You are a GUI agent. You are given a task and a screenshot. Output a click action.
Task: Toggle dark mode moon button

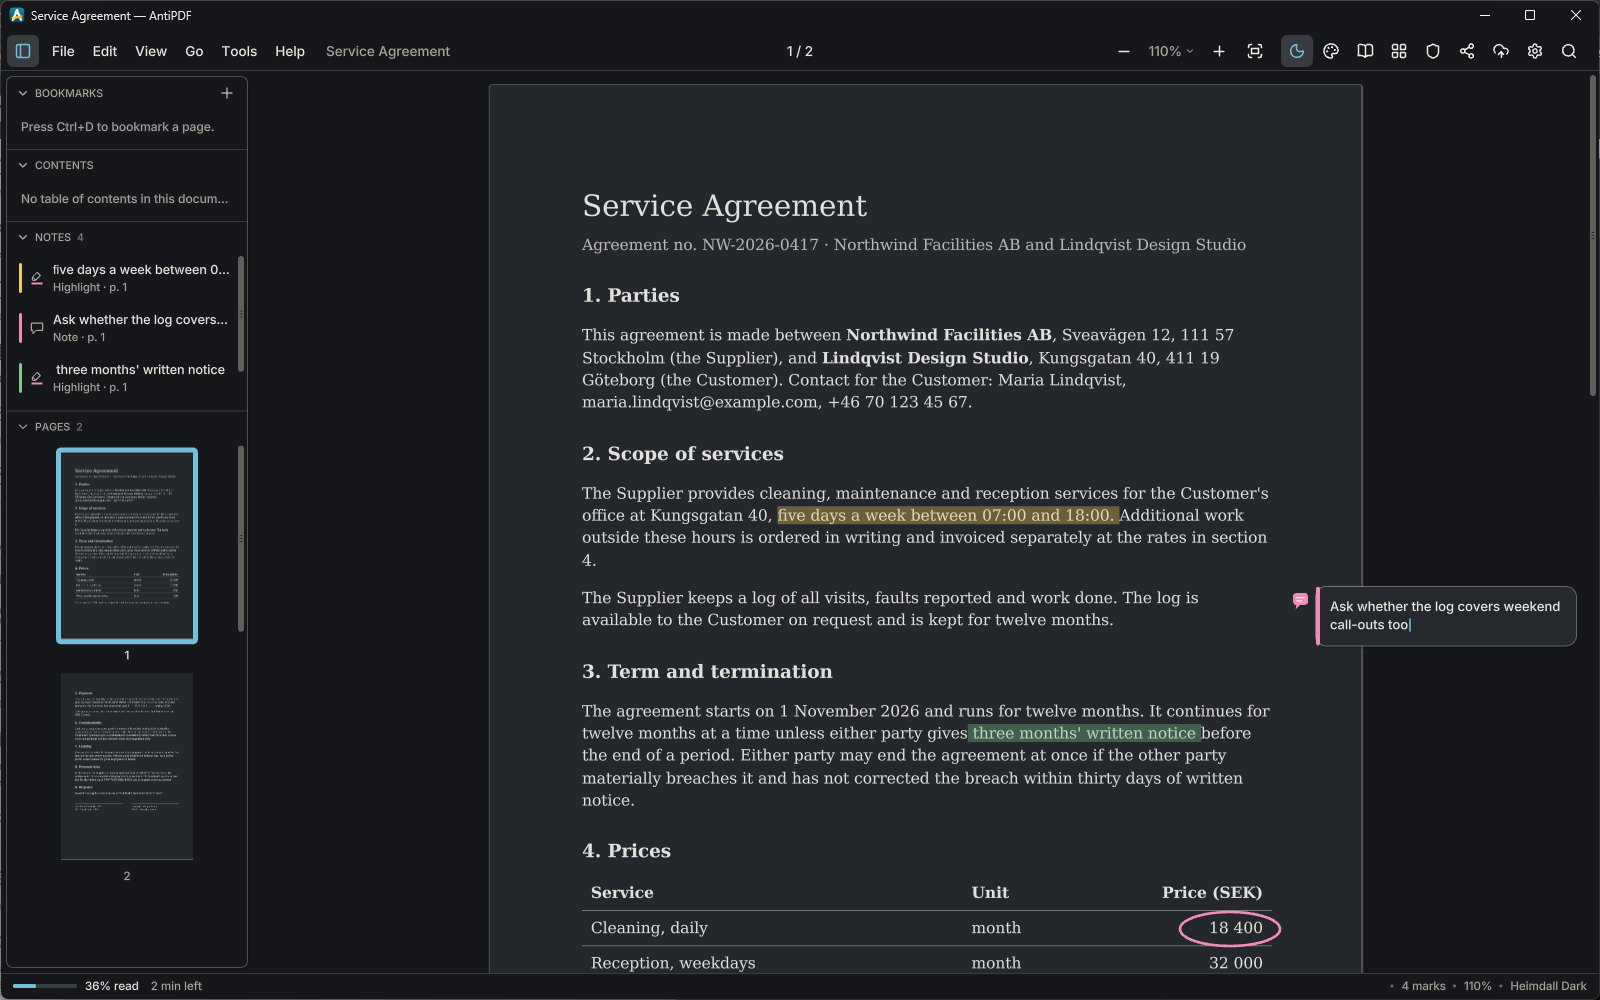pyautogui.click(x=1297, y=51)
